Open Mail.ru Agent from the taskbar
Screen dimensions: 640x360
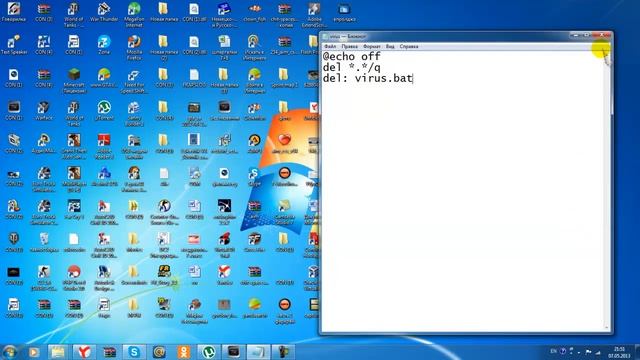[159, 352]
